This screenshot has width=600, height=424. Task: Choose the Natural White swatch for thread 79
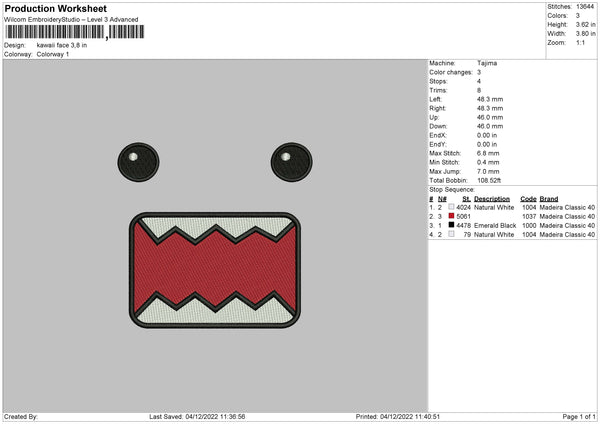point(451,234)
